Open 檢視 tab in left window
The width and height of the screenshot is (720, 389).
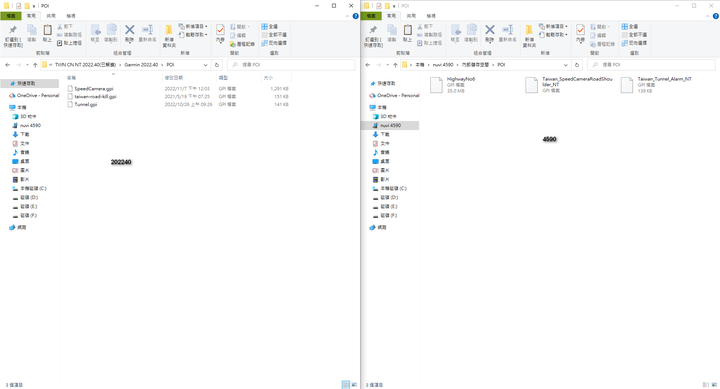coord(71,16)
